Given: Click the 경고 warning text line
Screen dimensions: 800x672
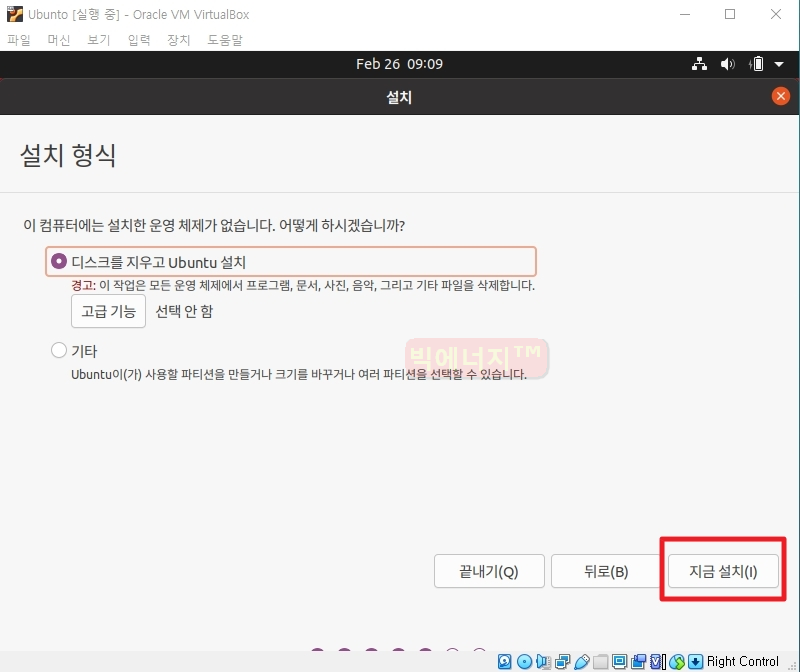Looking at the screenshot, I should click(303, 285).
